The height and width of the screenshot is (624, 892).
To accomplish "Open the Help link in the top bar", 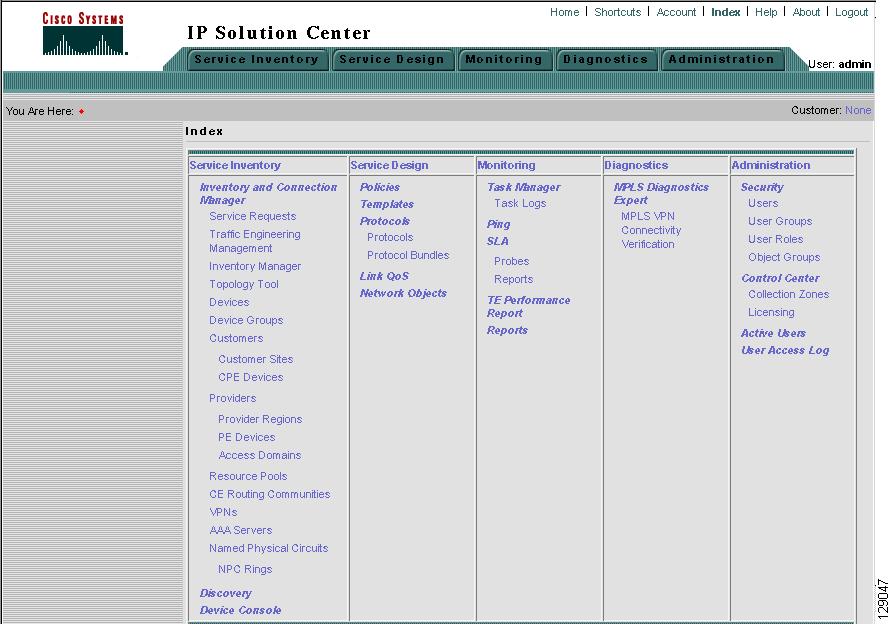I will (766, 12).
